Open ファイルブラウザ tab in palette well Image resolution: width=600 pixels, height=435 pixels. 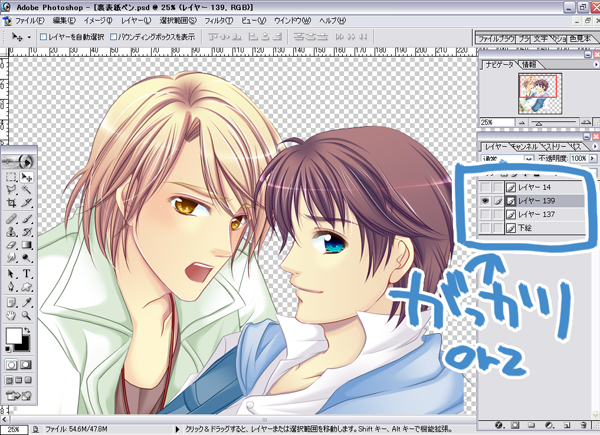coord(496,39)
